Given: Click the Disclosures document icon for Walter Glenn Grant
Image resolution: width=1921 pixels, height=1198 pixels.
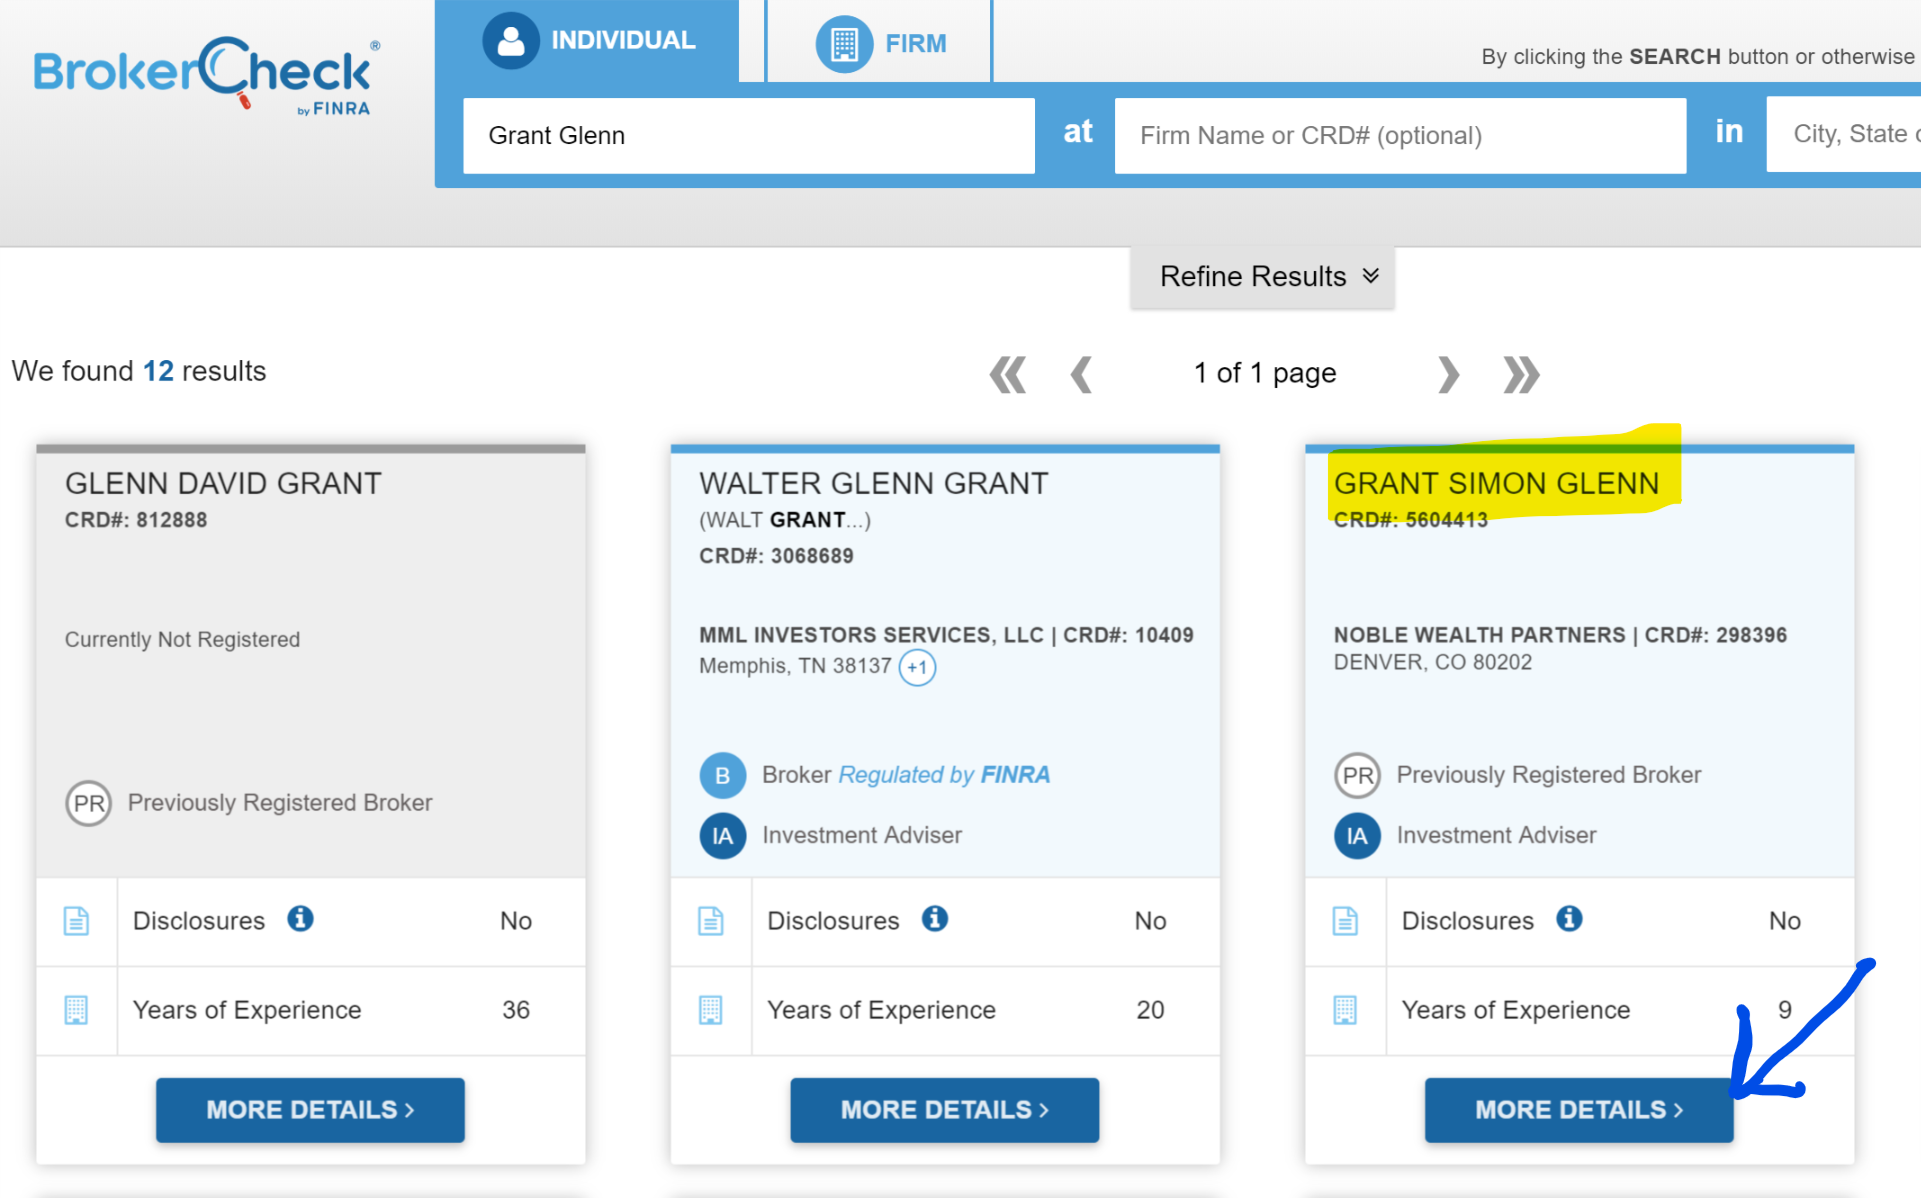Looking at the screenshot, I should click(x=711, y=921).
